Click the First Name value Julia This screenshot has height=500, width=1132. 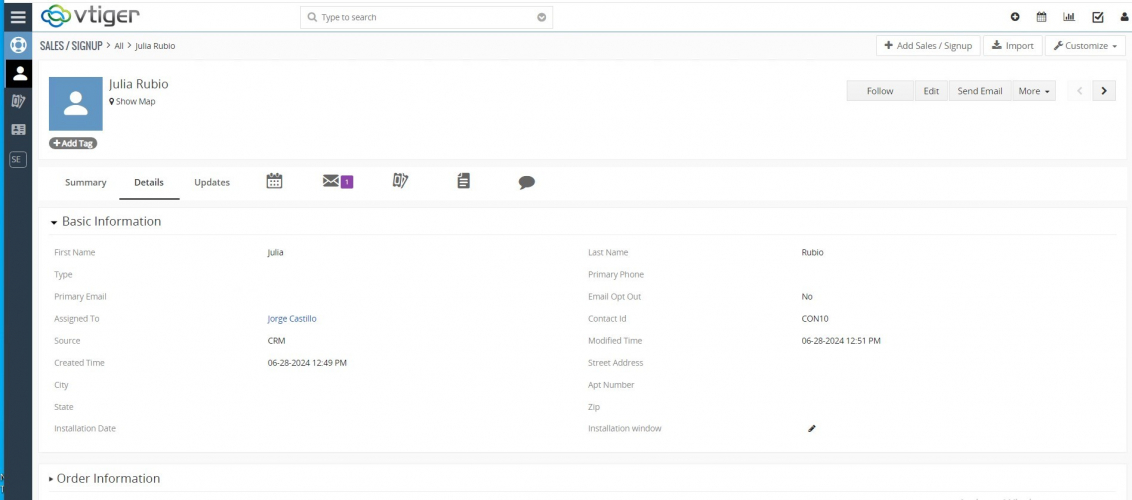pos(275,253)
